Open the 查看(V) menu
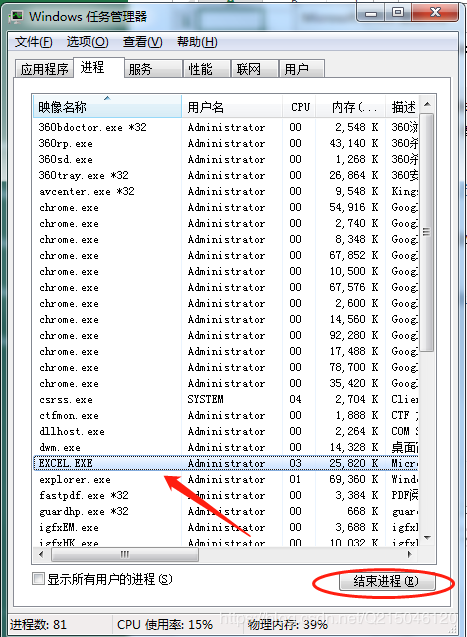This screenshot has width=467, height=637. (x=143, y=42)
